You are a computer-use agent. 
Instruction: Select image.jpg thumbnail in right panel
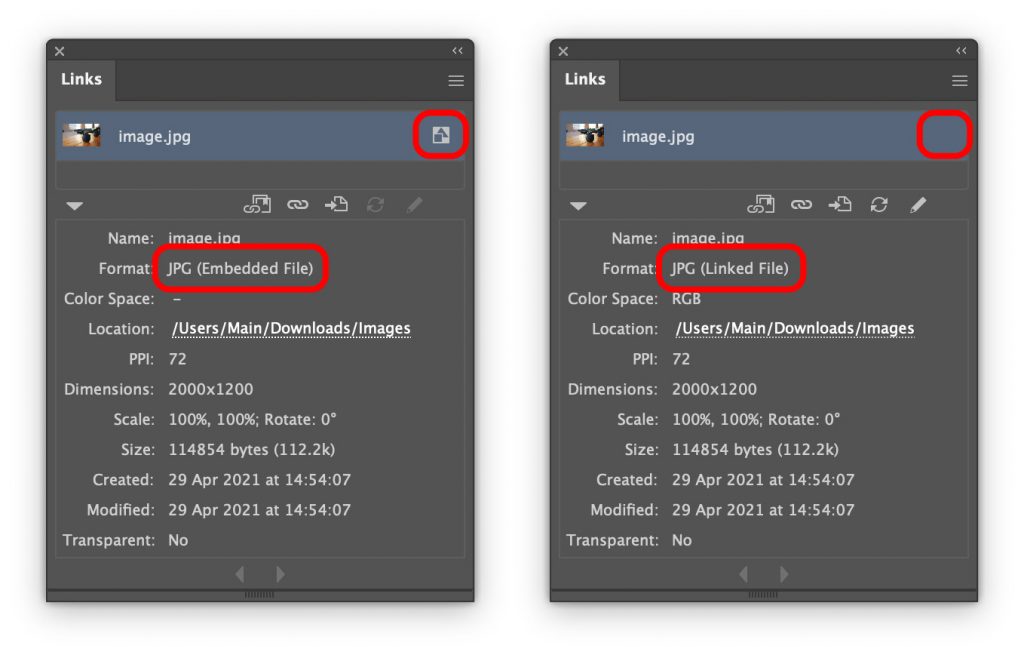click(585, 136)
